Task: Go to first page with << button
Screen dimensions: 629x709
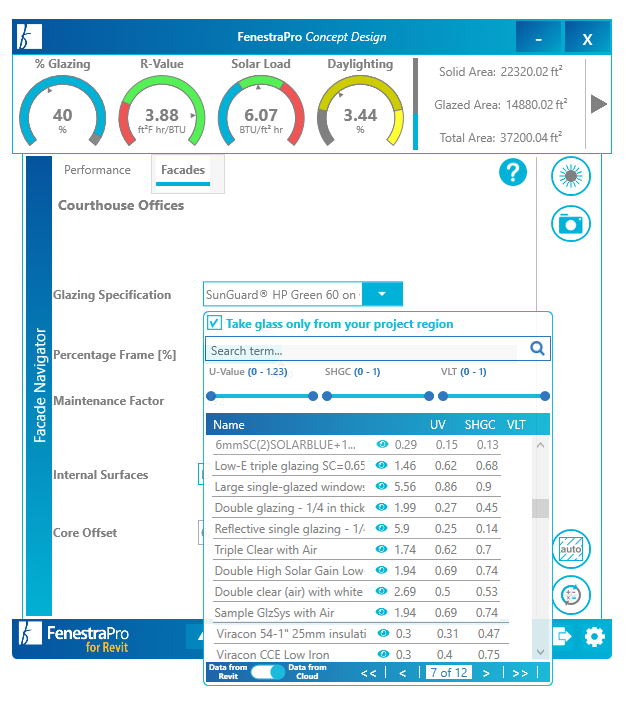Action: tap(368, 673)
